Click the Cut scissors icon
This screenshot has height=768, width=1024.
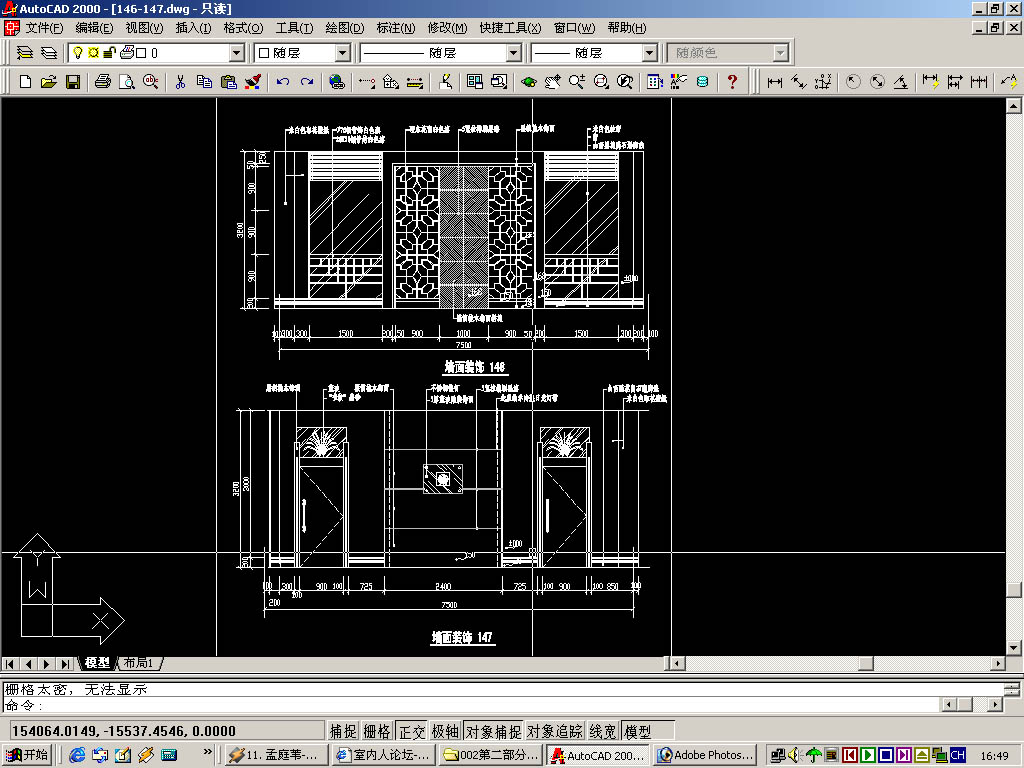click(180, 82)
